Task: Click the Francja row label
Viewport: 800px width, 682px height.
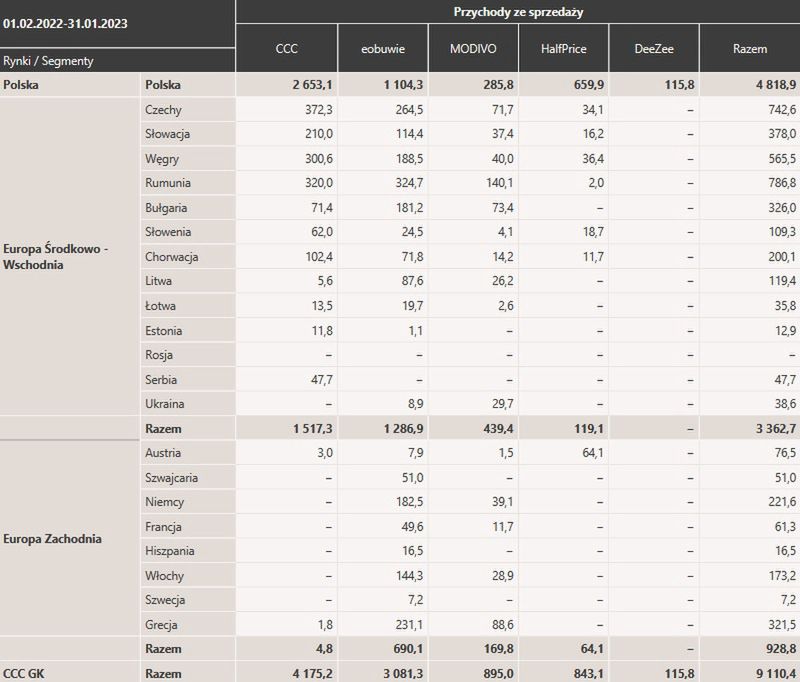Action: 163,526
